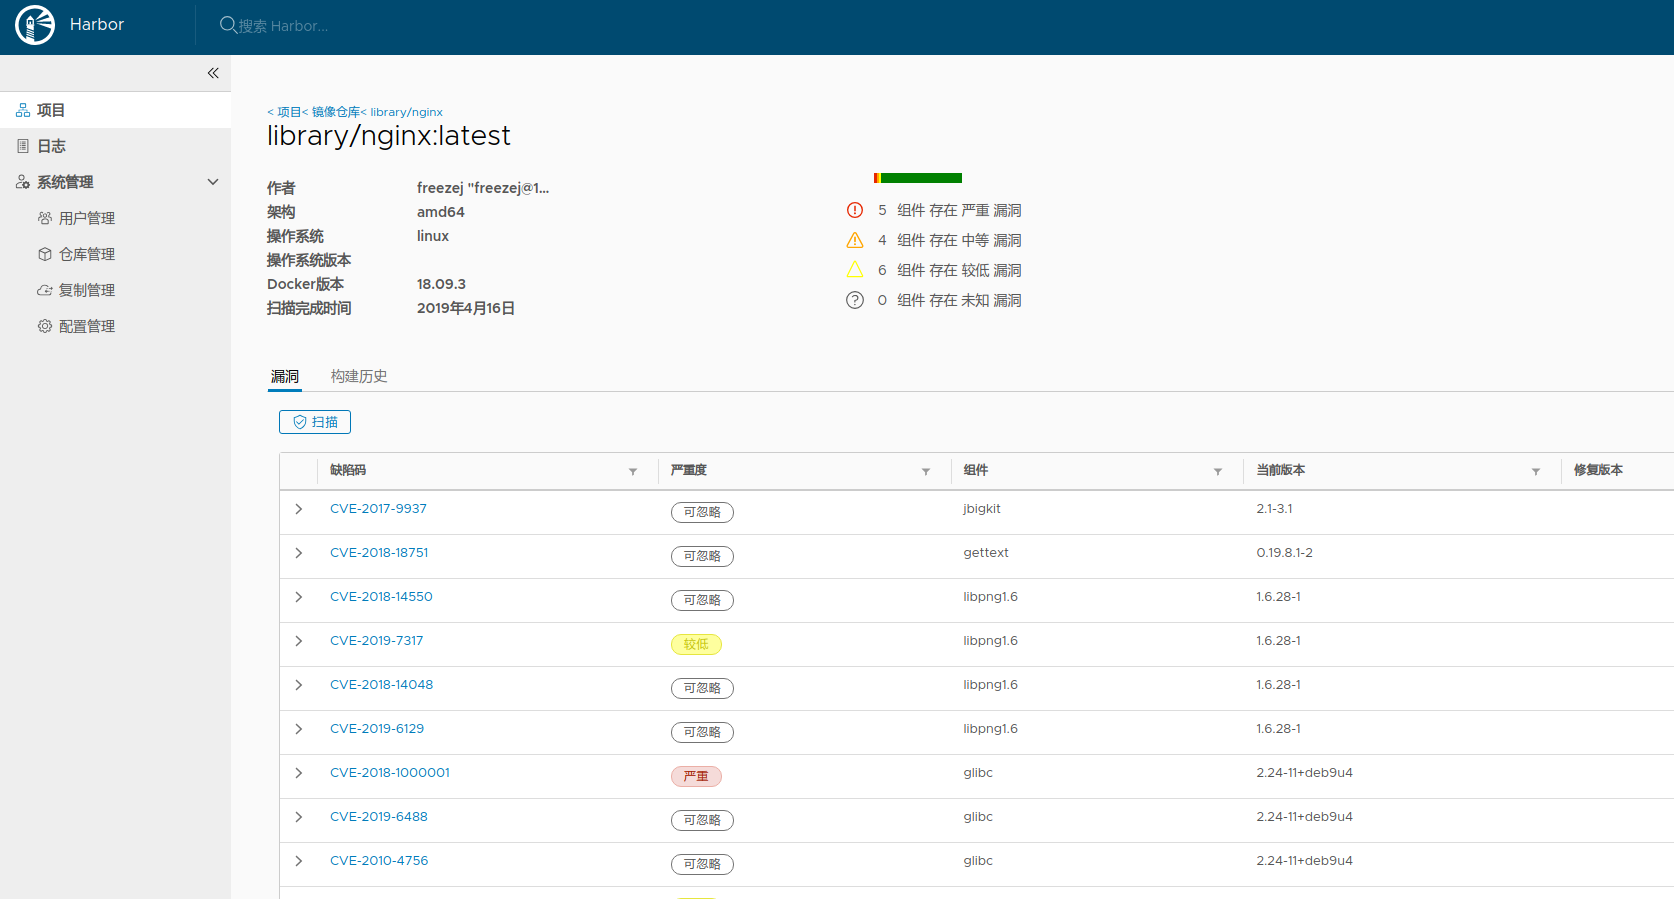Click the 日志 logs icon in sidebar

pos(23,146)
